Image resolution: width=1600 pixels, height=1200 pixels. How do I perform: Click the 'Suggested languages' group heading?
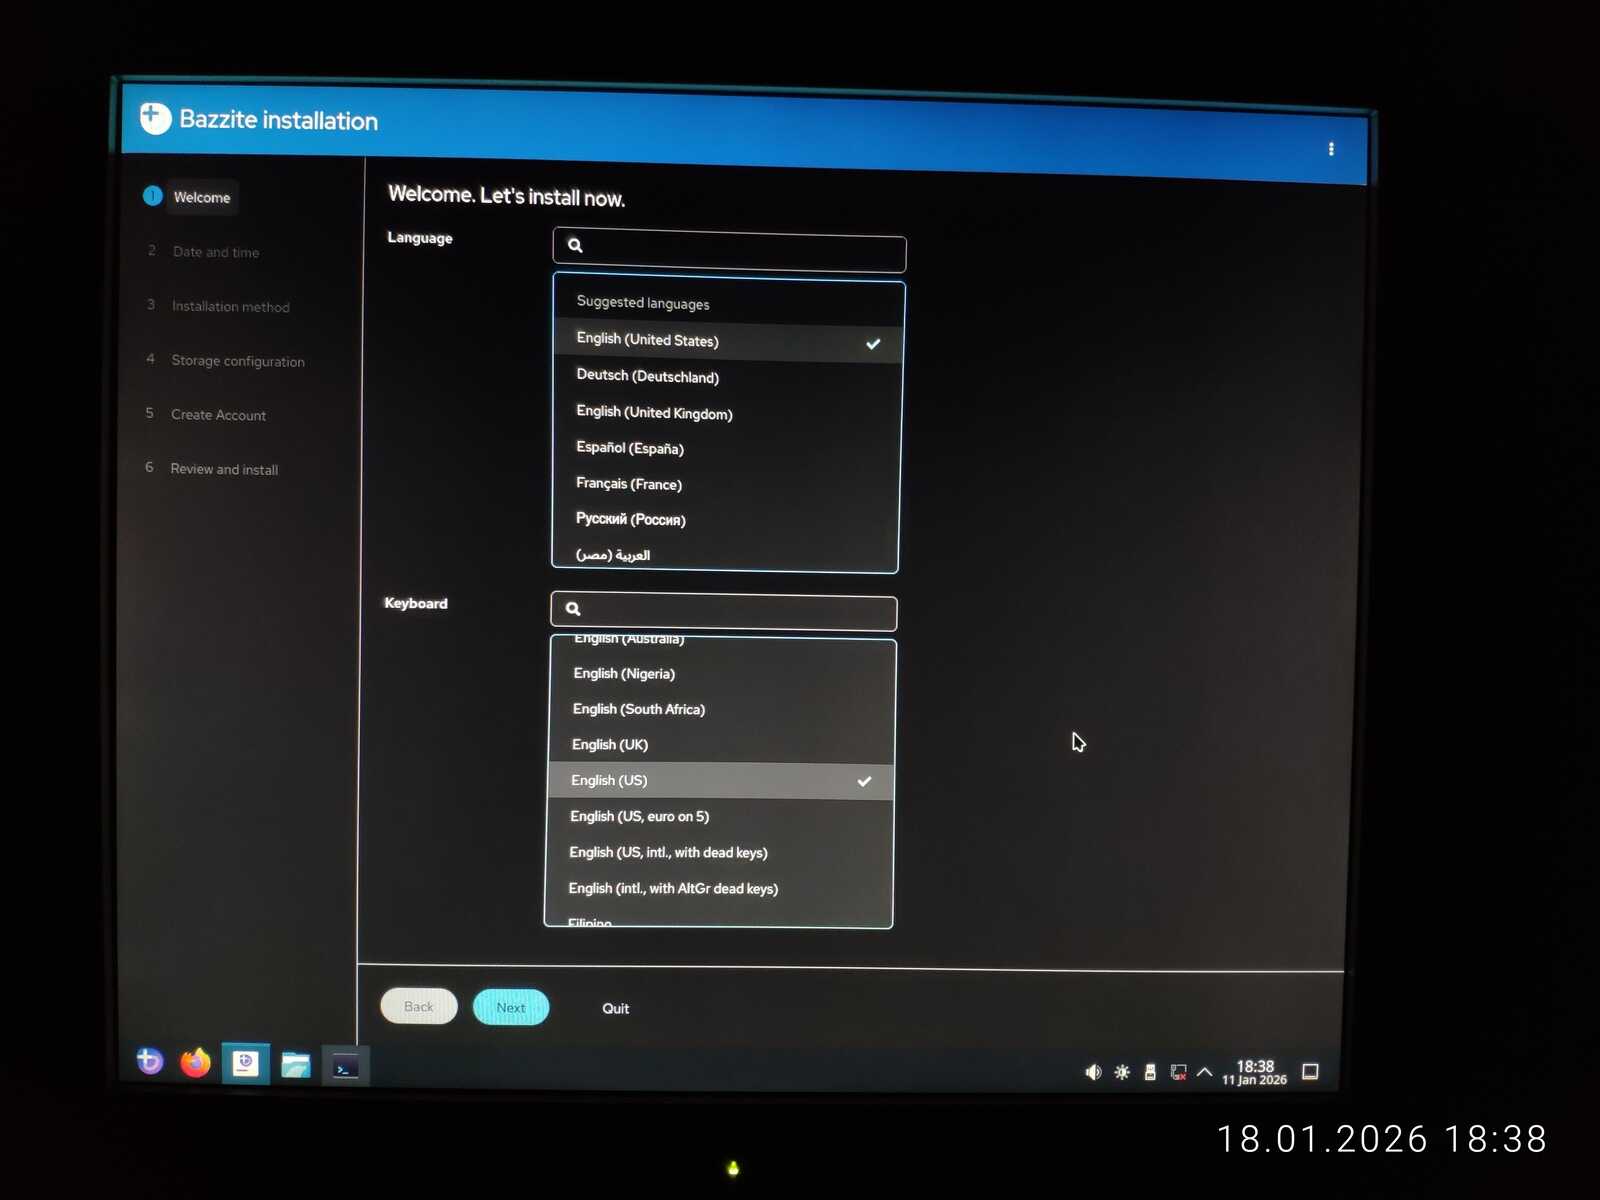tap(643, 303)
